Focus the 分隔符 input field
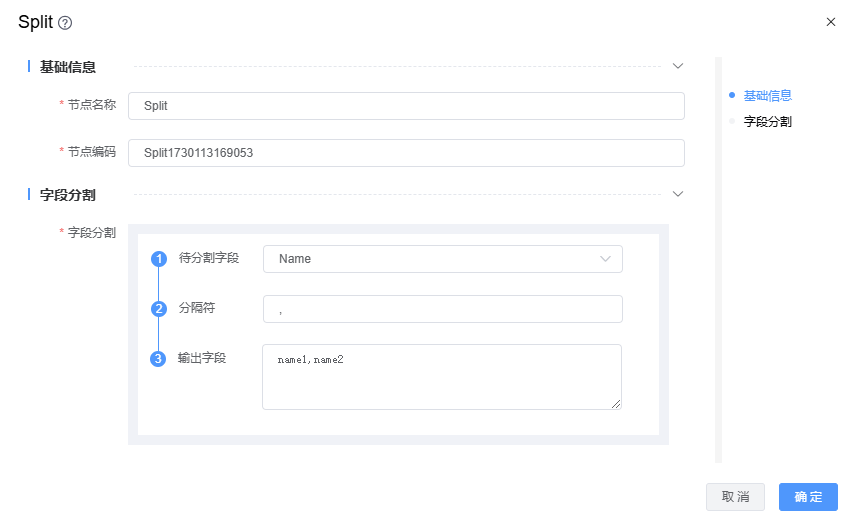This screenshot has width=852, height=528. [442, 309]
